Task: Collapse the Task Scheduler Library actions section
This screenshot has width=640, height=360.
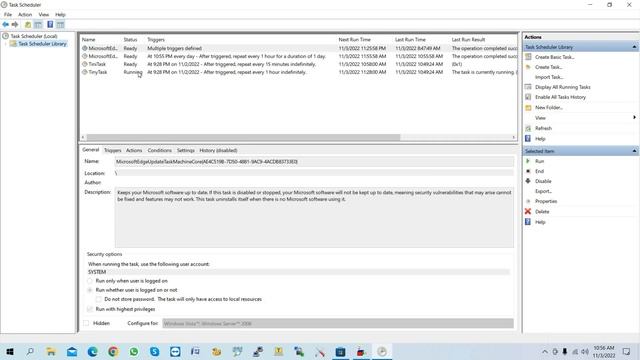Action: [634, 47]
